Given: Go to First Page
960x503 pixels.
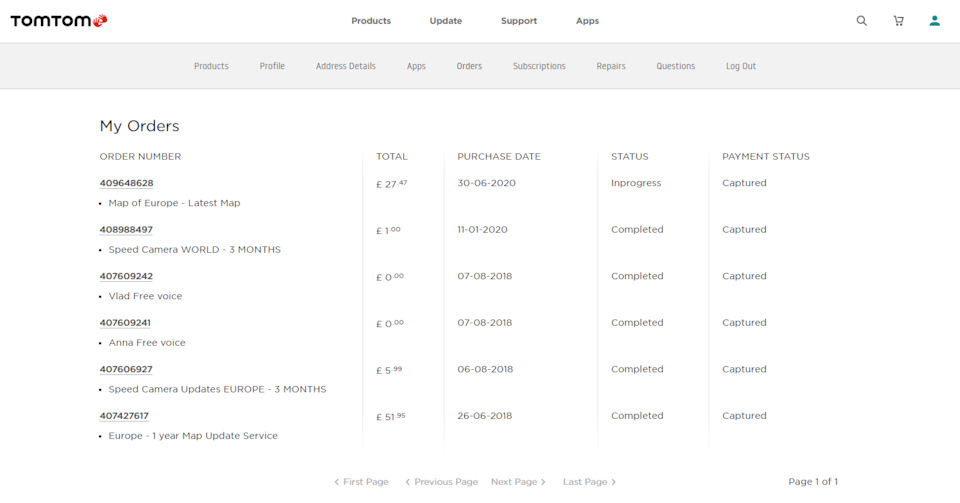Looking at the screenshot, I should pos(361,482).
